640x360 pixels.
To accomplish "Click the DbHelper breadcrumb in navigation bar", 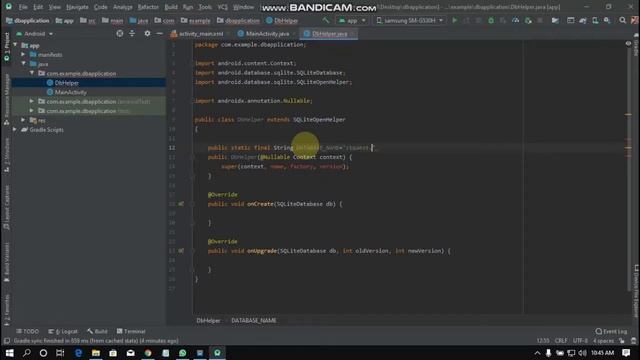I will (282, 20).
